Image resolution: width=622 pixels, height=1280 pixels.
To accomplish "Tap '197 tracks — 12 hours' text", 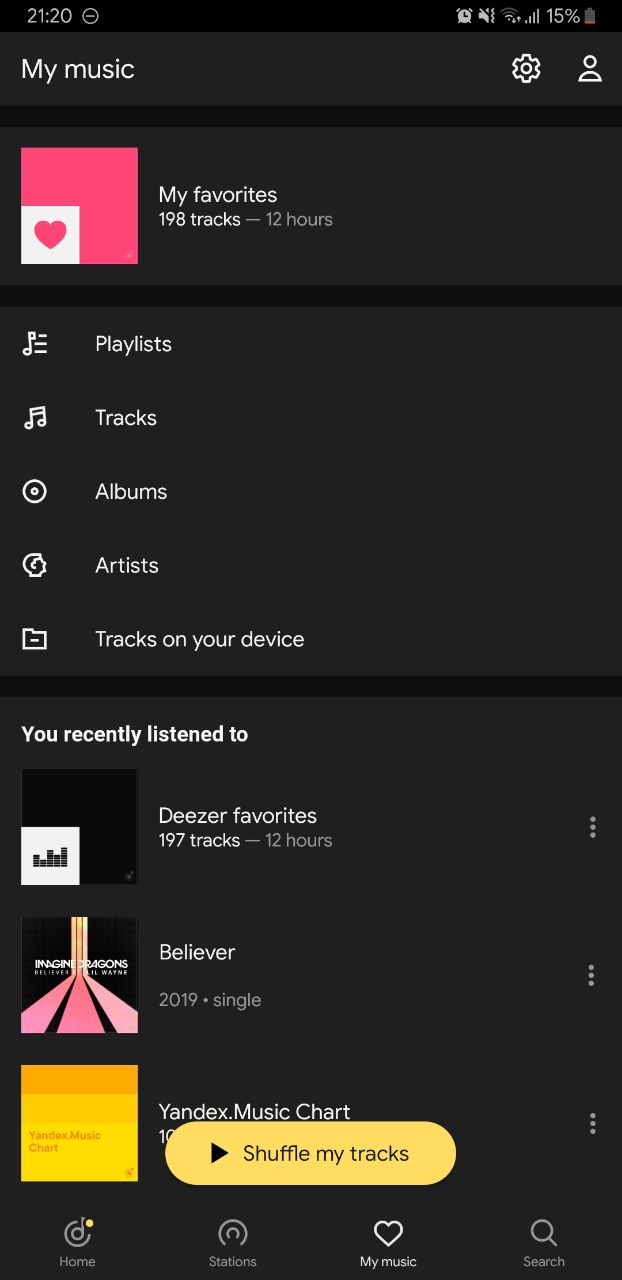I will click(246, 841).
